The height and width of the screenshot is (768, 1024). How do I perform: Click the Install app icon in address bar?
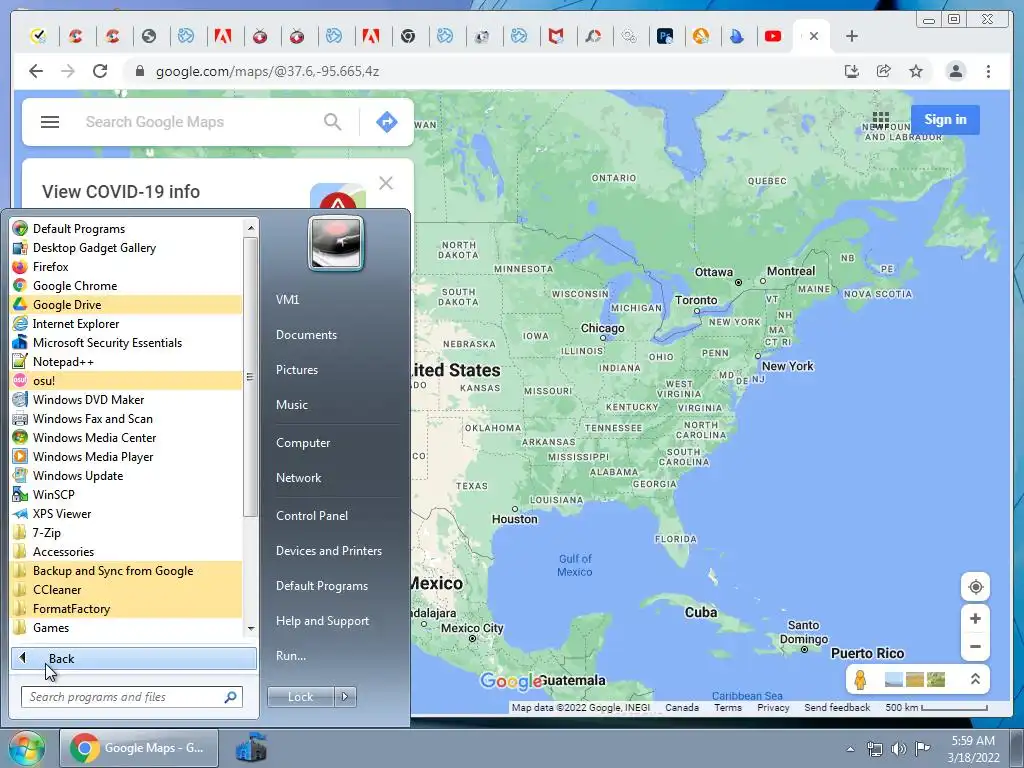tap(852, 71)
